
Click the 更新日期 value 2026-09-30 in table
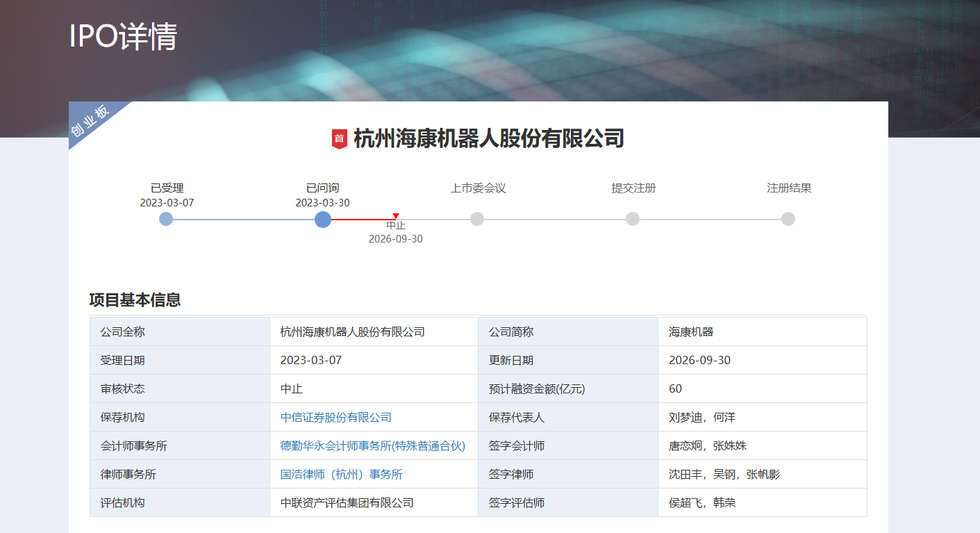pos(699,361)
